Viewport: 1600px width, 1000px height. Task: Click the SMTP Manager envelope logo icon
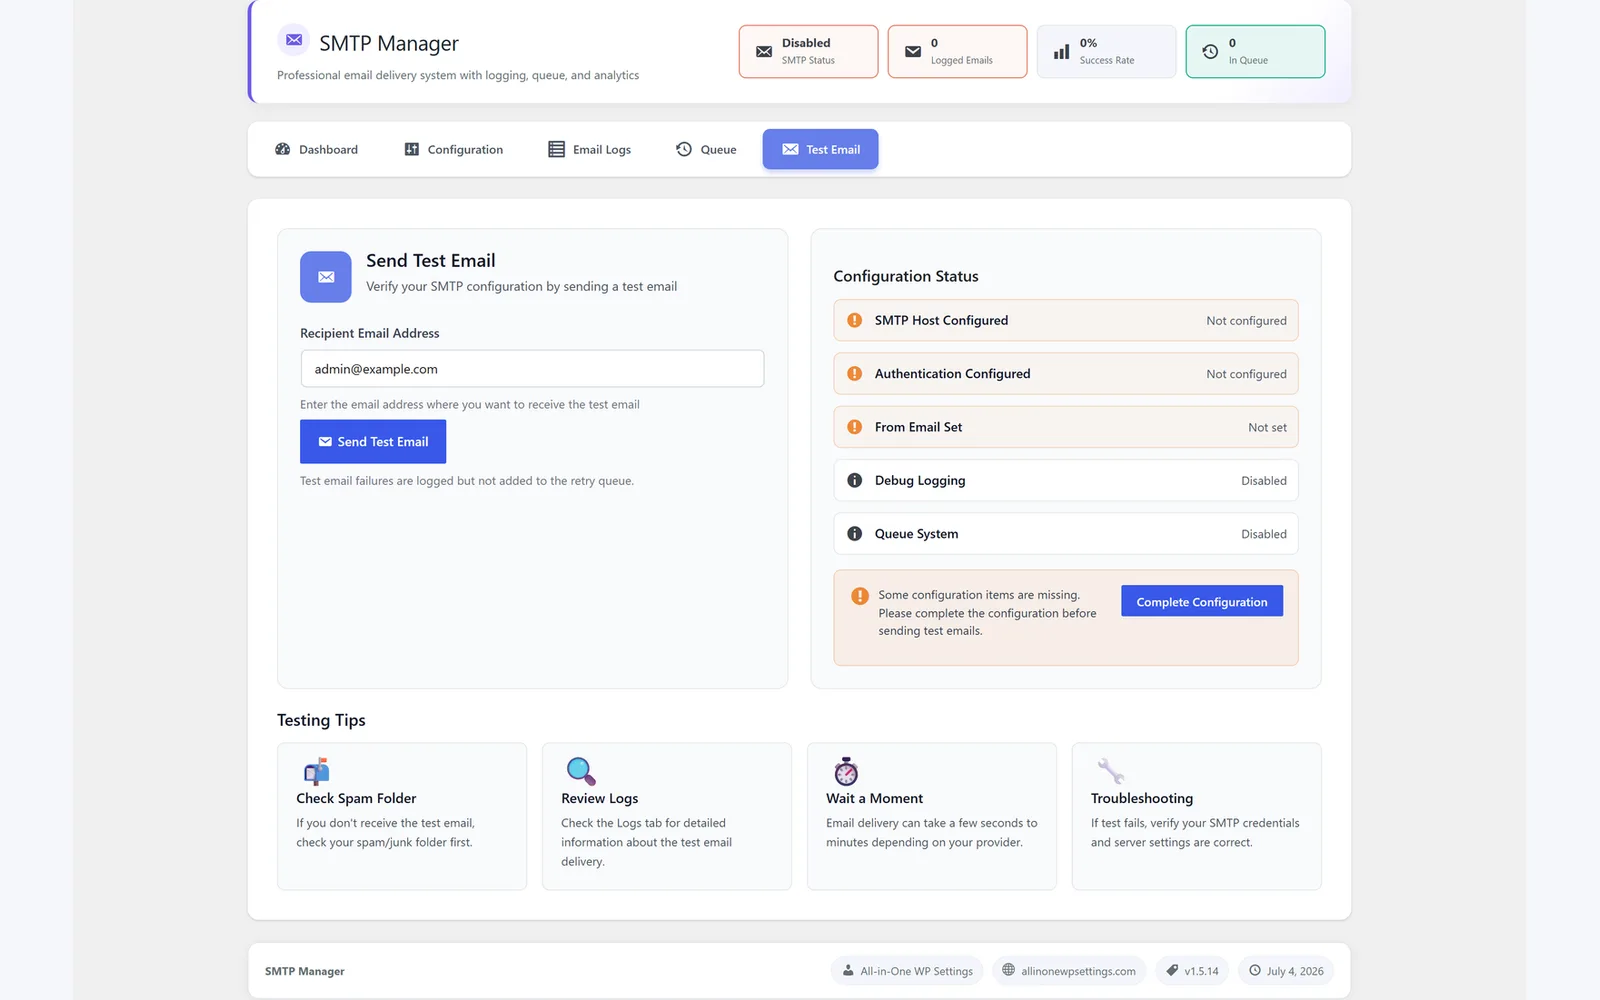pyautogui.click(x=294, y=40)
